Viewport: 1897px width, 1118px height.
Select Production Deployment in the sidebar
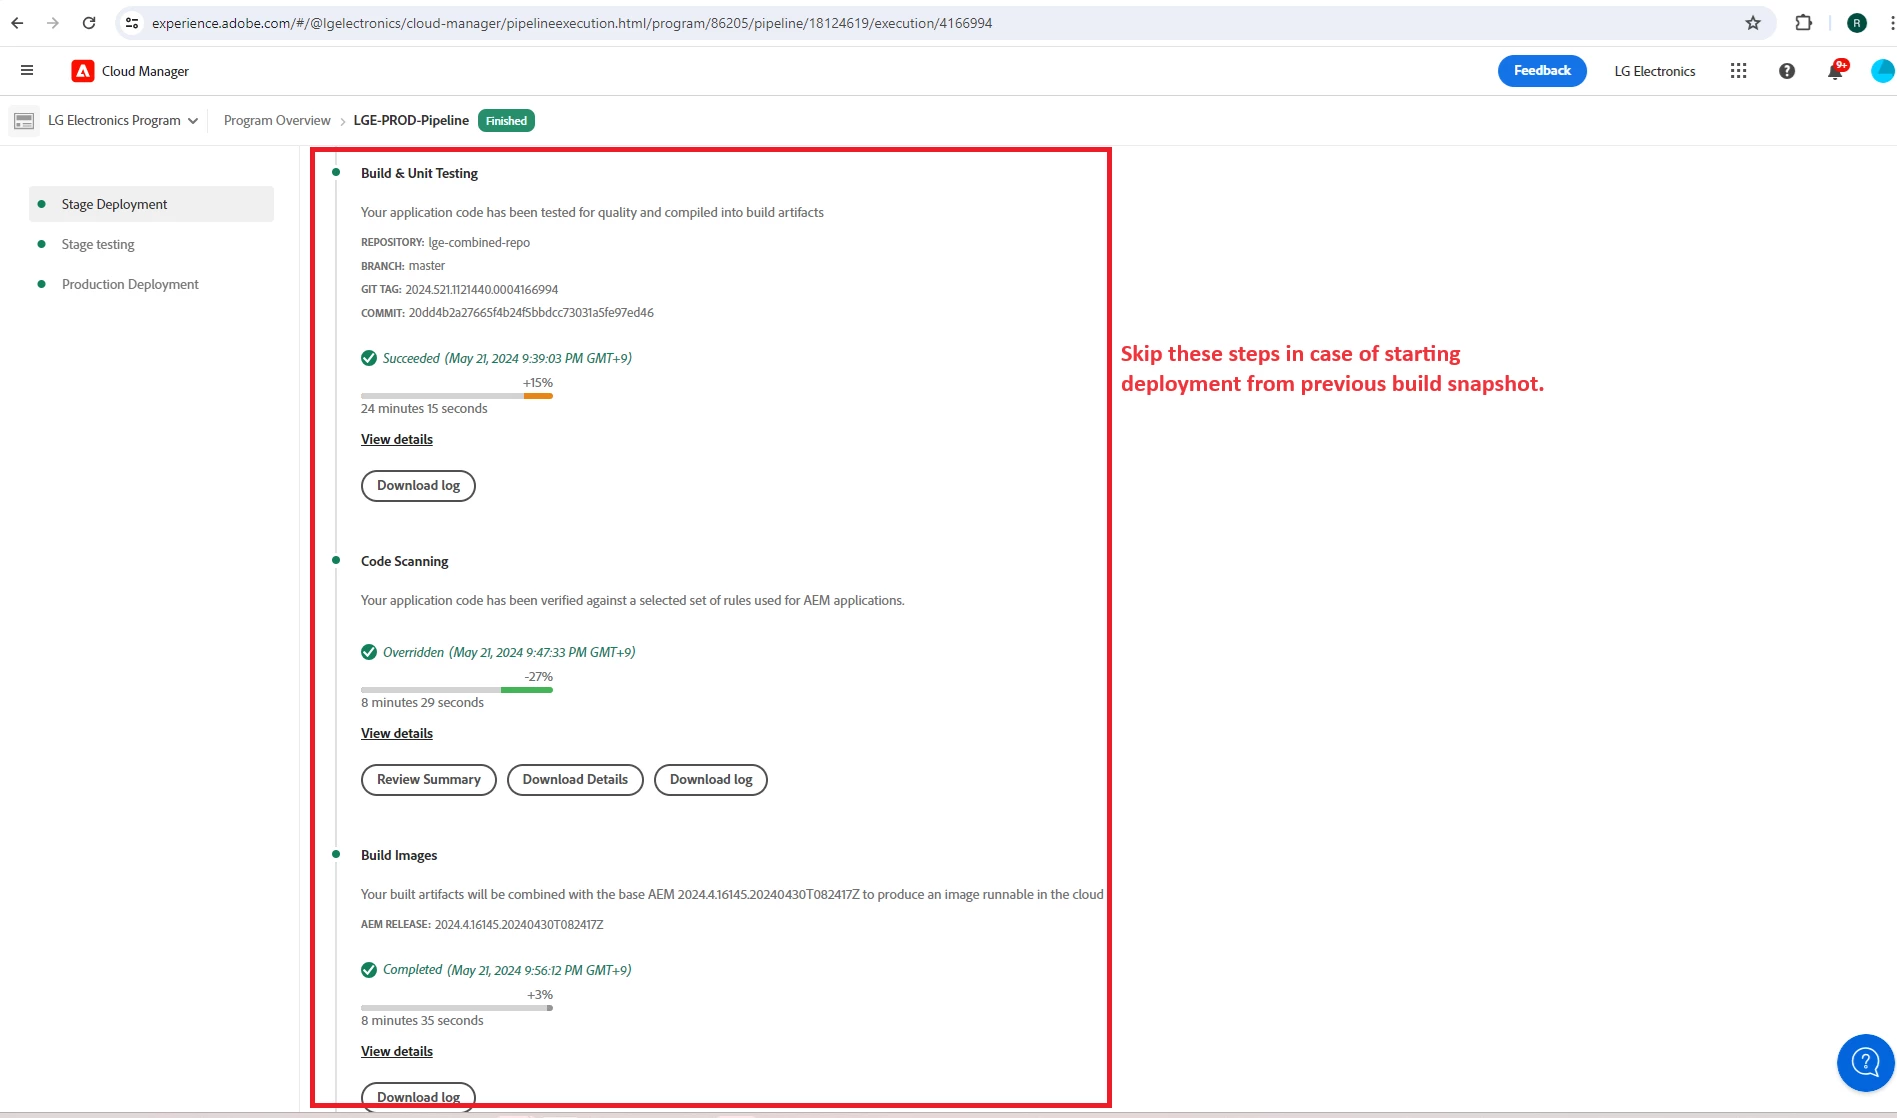coord(130,284)
